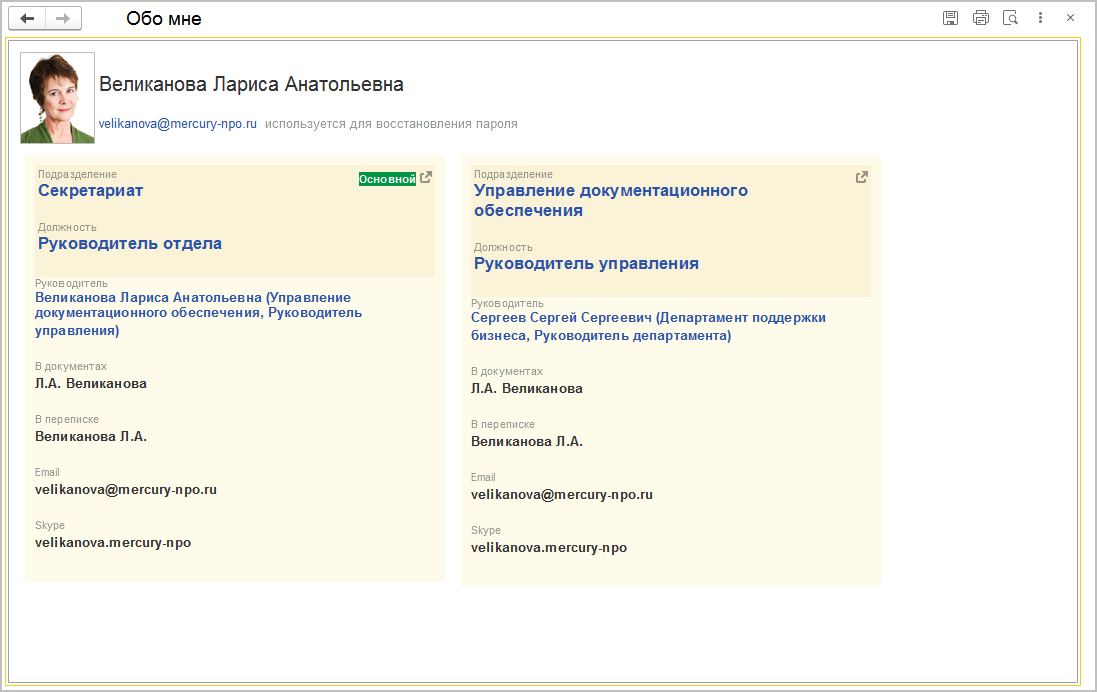Click the velikanova@mercury-npo.ru link under the name
Viewport: 1097px width, 692px height.
(x=178, y=124)
